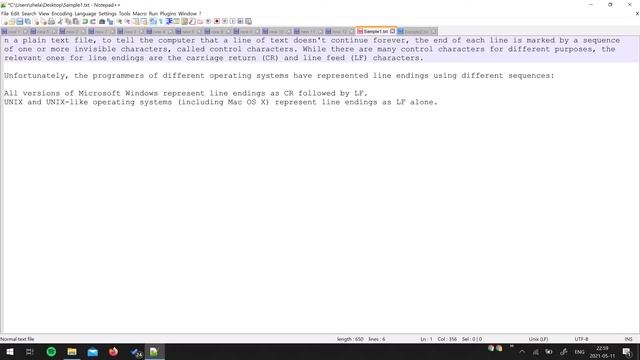Toggle the file monitoring eye icon
The image size is (640, 360).
click(x=208, y=21)
